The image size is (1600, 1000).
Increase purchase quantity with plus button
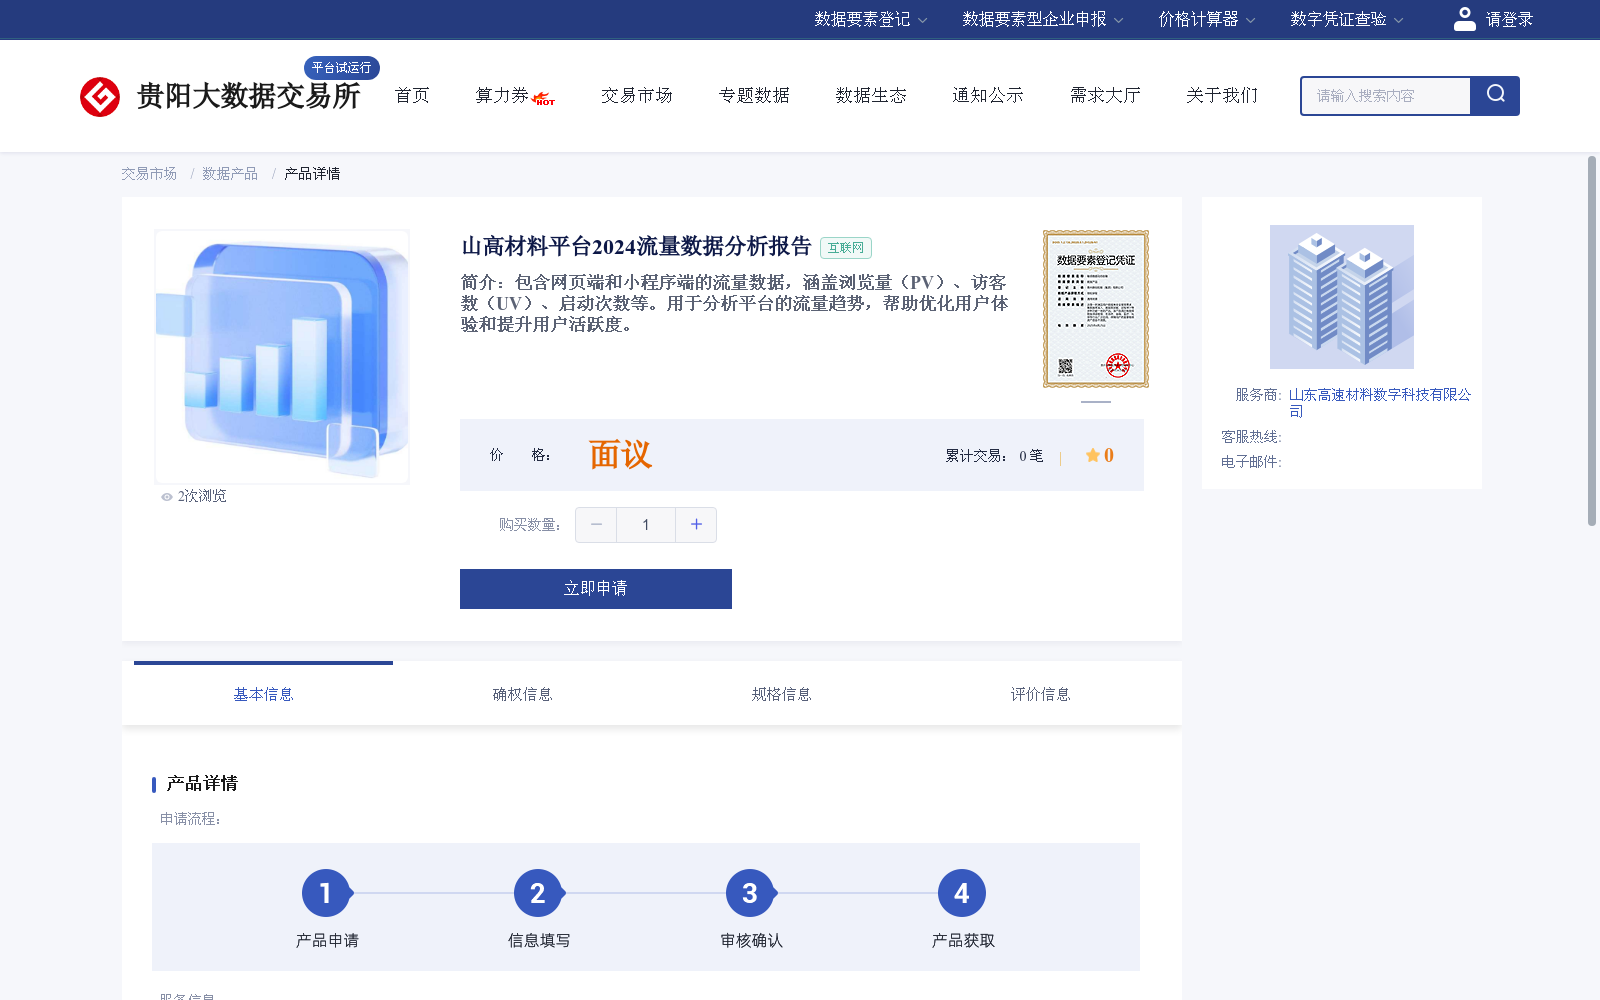[x=696, y=525]
